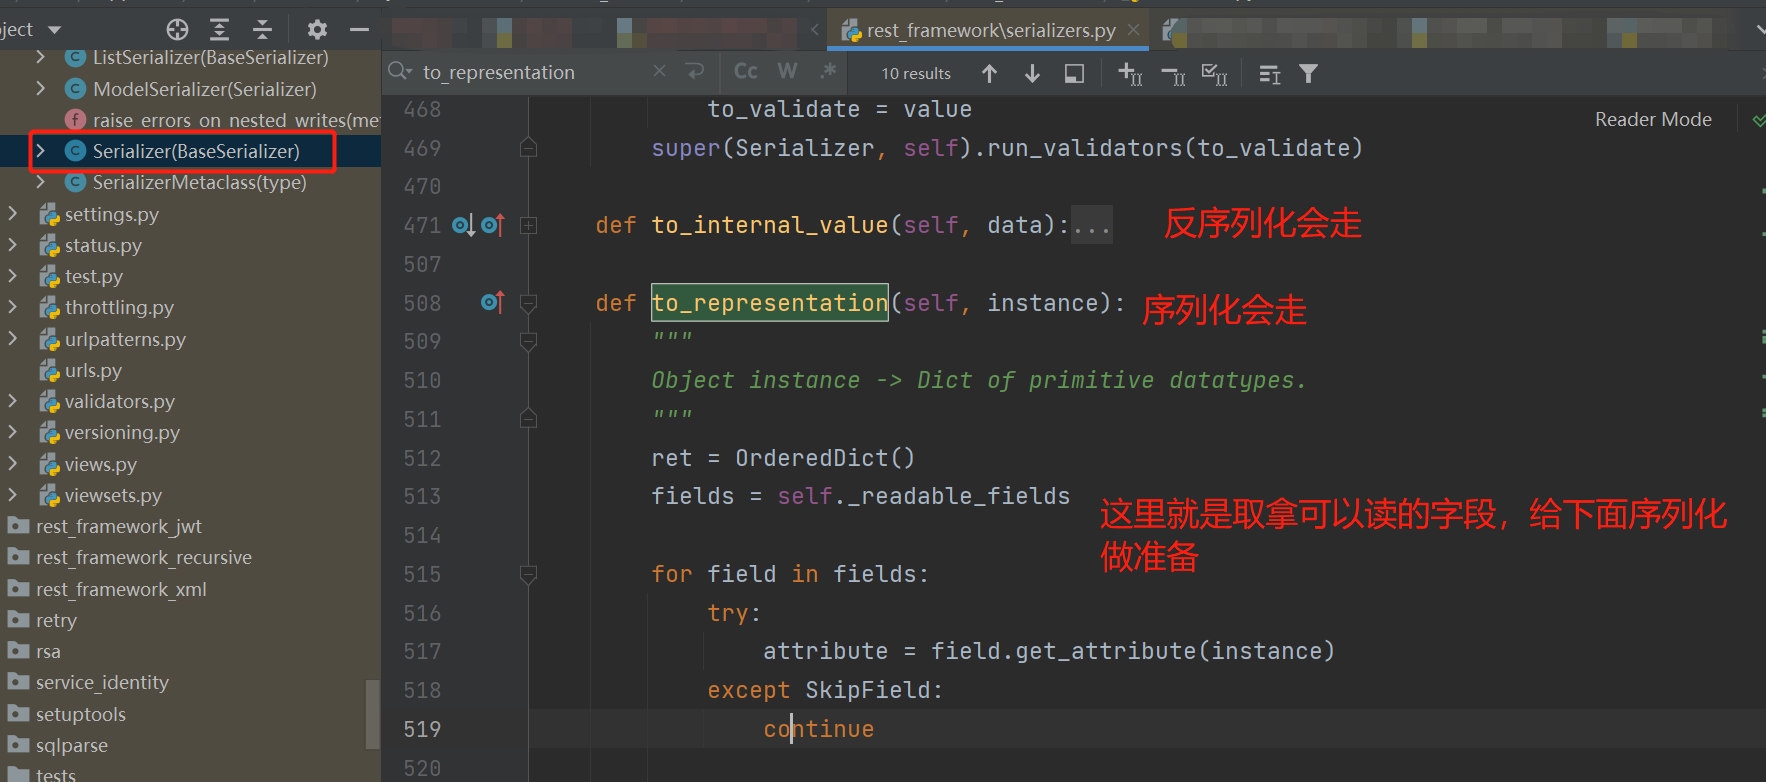Expand ListSerializer(BaseSerializer) class node
The image size is (1766, 782).
point(40,57)
